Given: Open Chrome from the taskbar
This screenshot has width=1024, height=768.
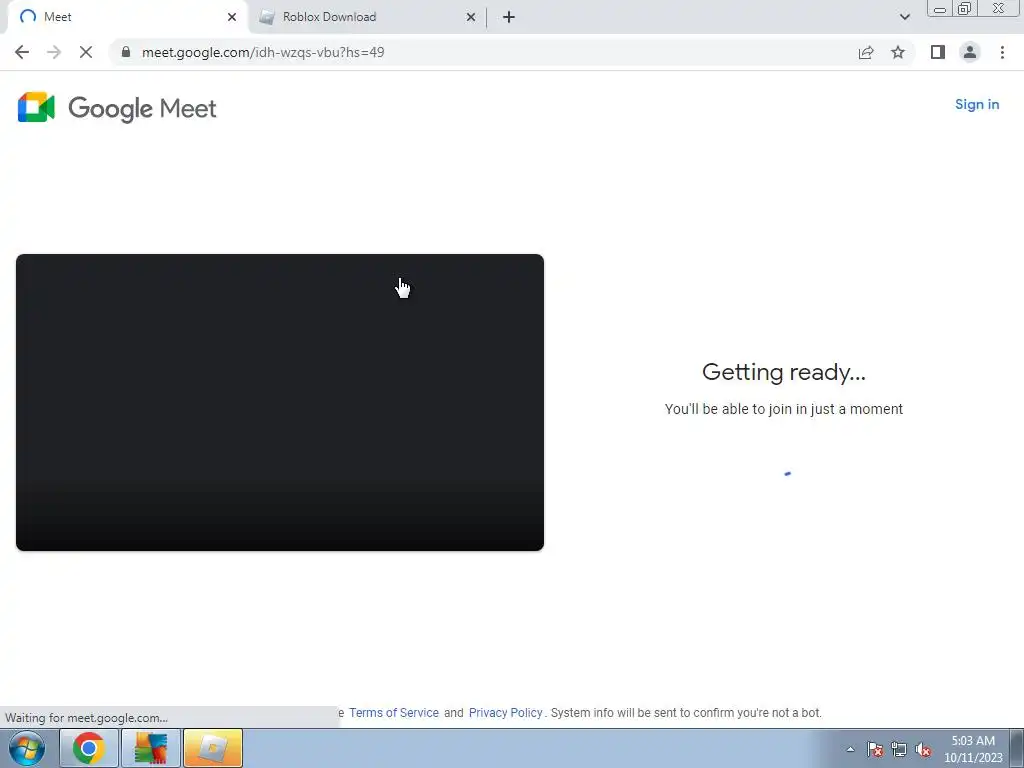Looking at the screenshot, I should pyautogui.click(x=89, y=748).
